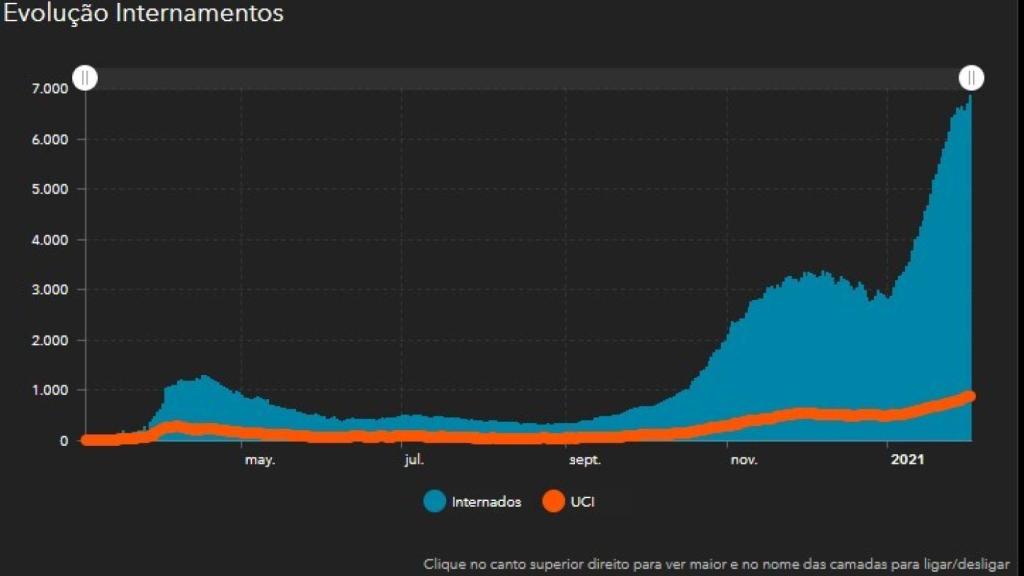Select the right time-range slider handle
Screen dimensions: 1024x576
tap(972, 77)
